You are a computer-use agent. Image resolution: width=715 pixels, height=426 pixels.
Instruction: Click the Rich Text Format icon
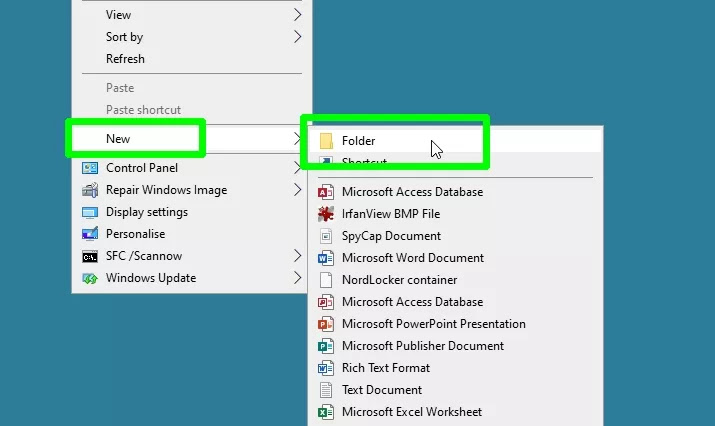tap(326, 368)
